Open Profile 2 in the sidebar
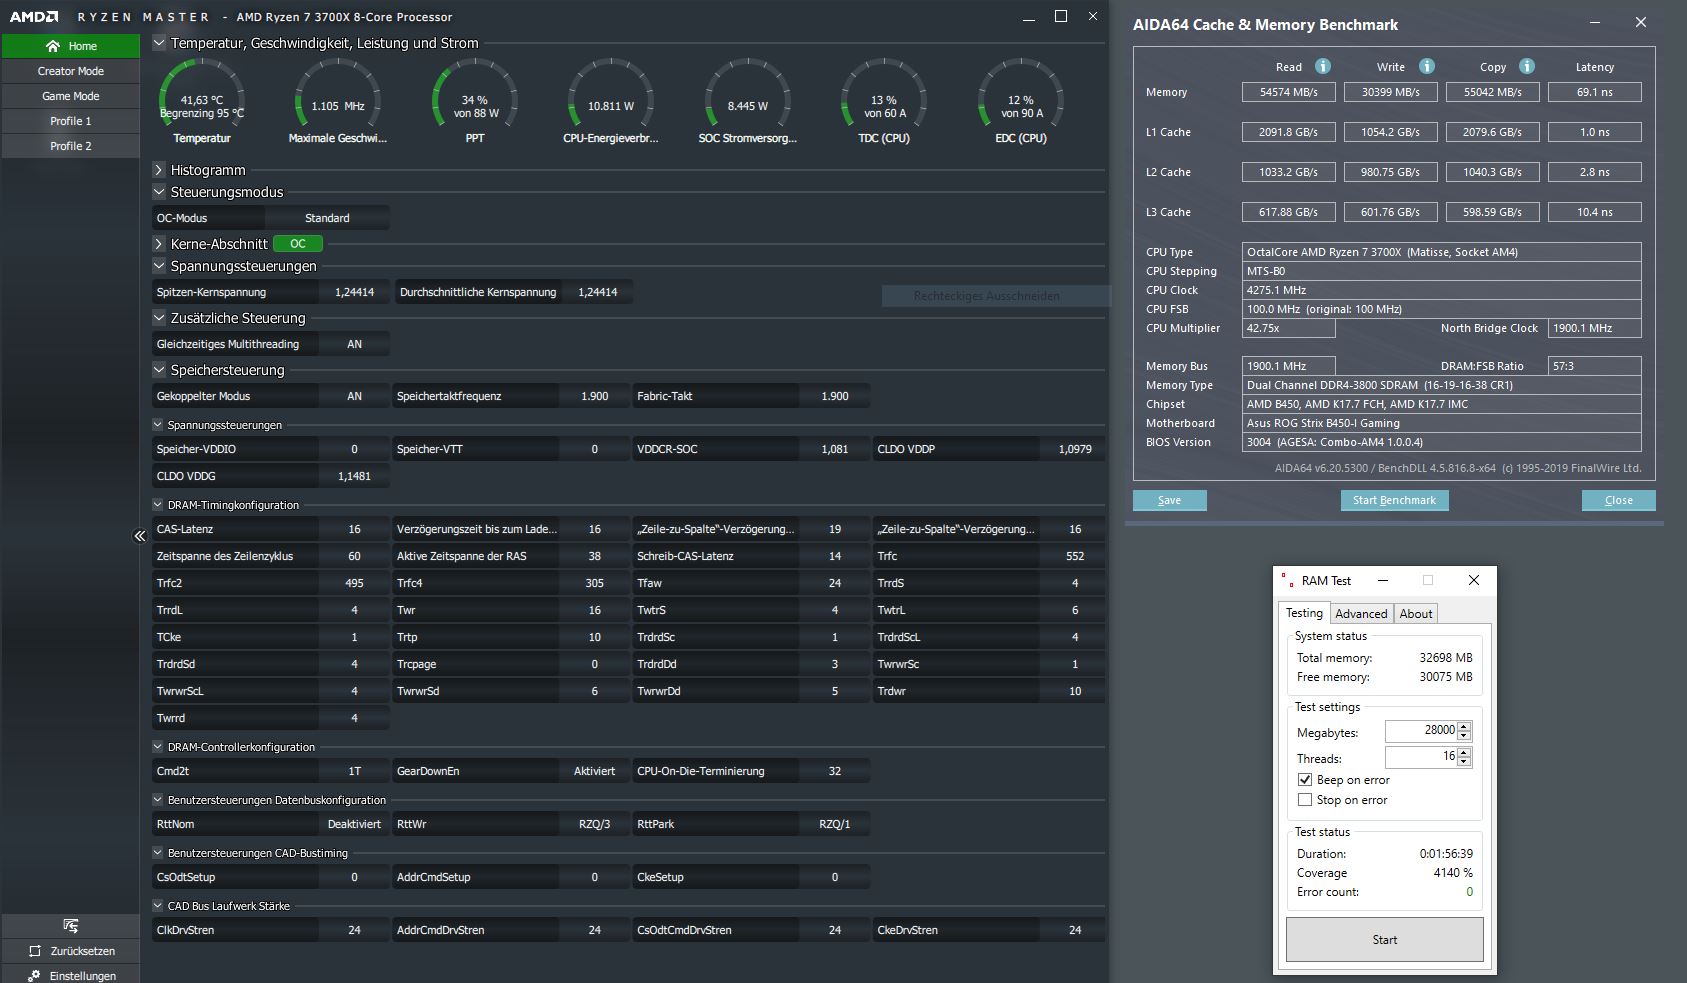This screenshot has height=983, width=1687. point(71,146)
